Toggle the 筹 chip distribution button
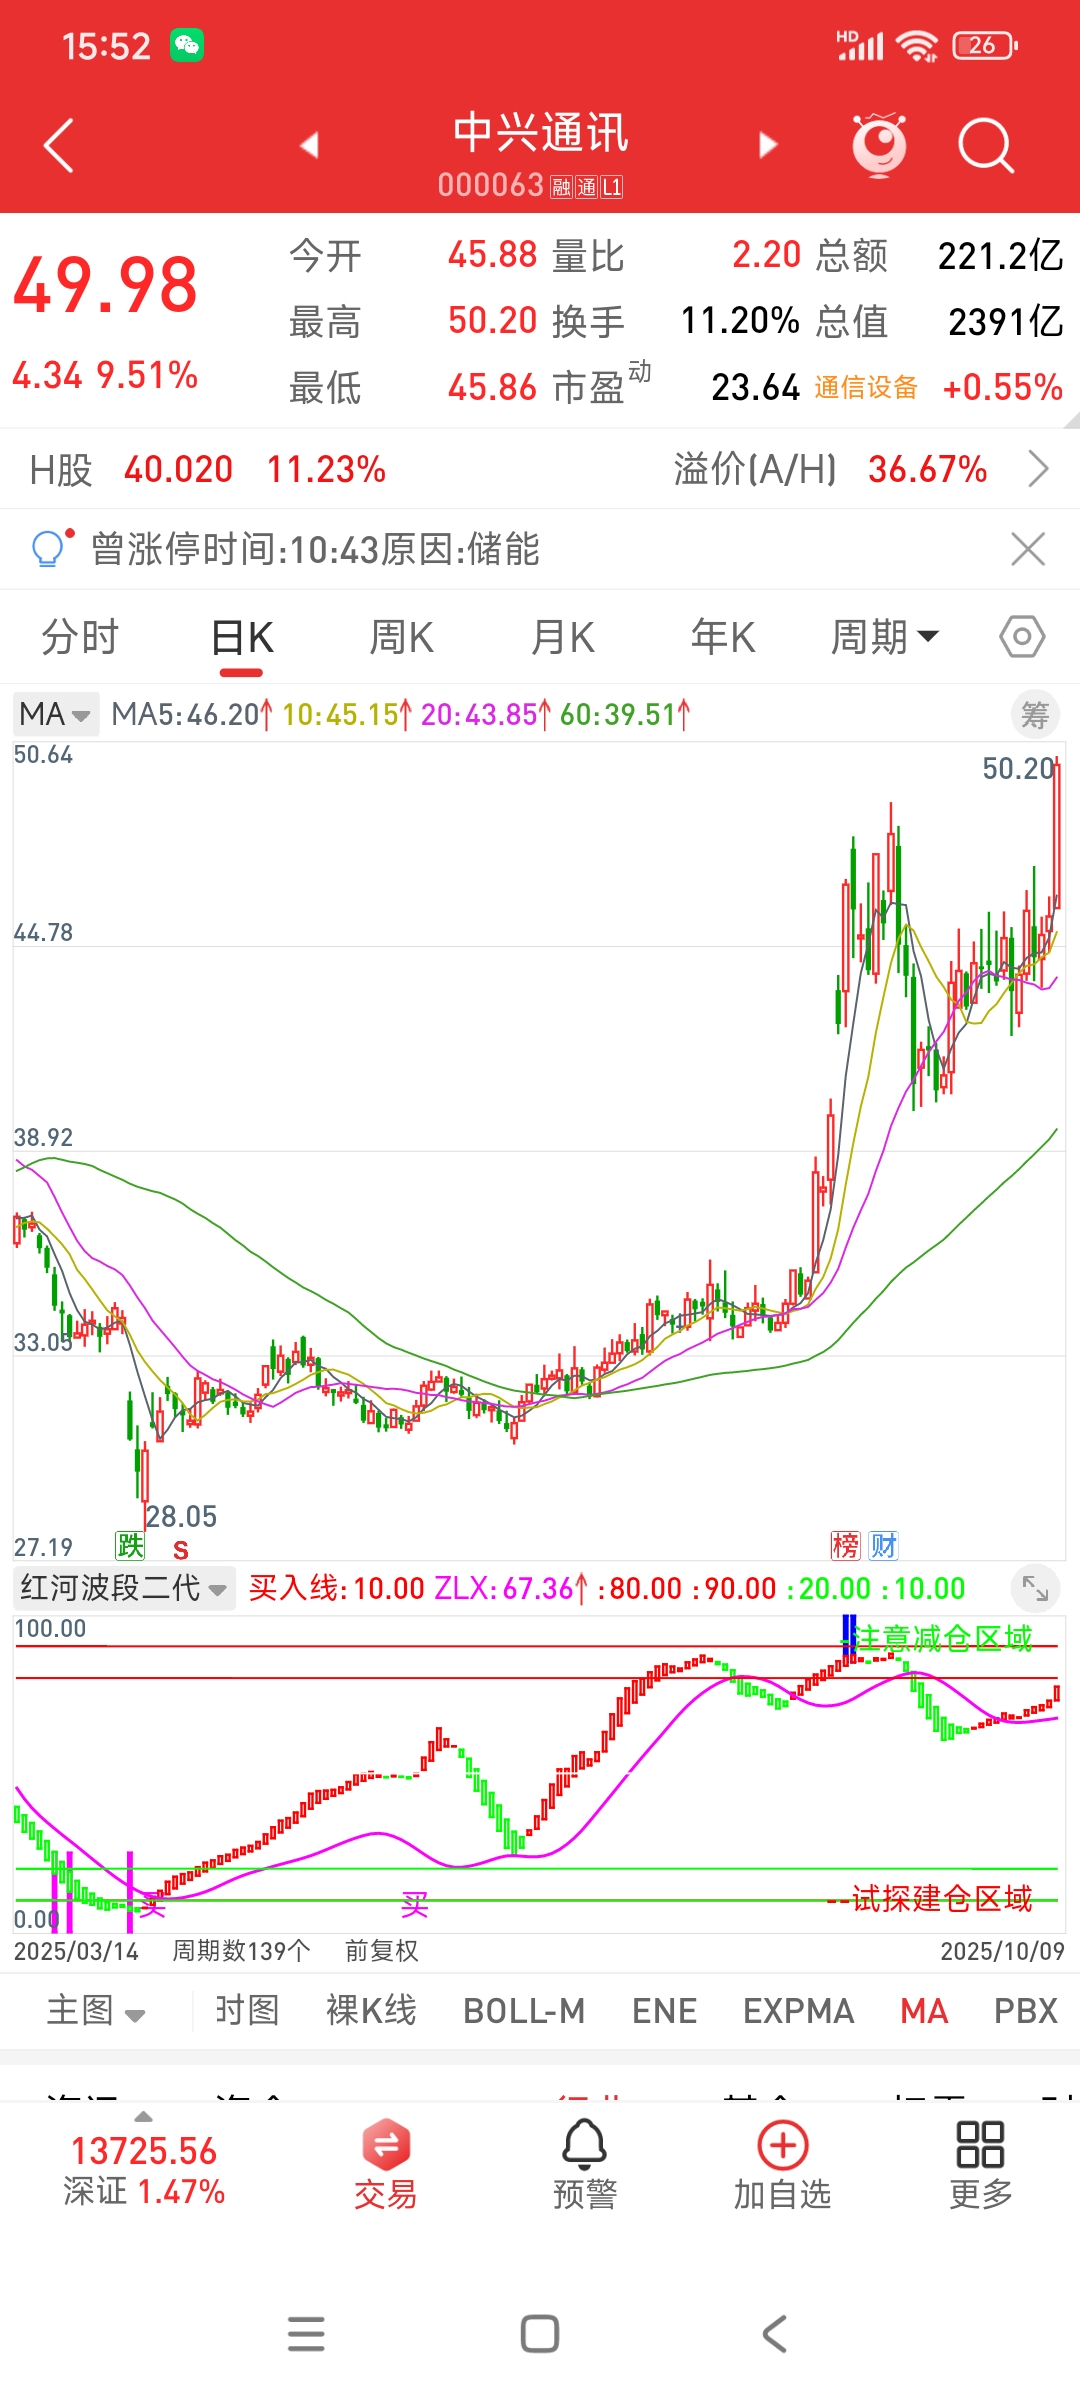 point(1035,715)
